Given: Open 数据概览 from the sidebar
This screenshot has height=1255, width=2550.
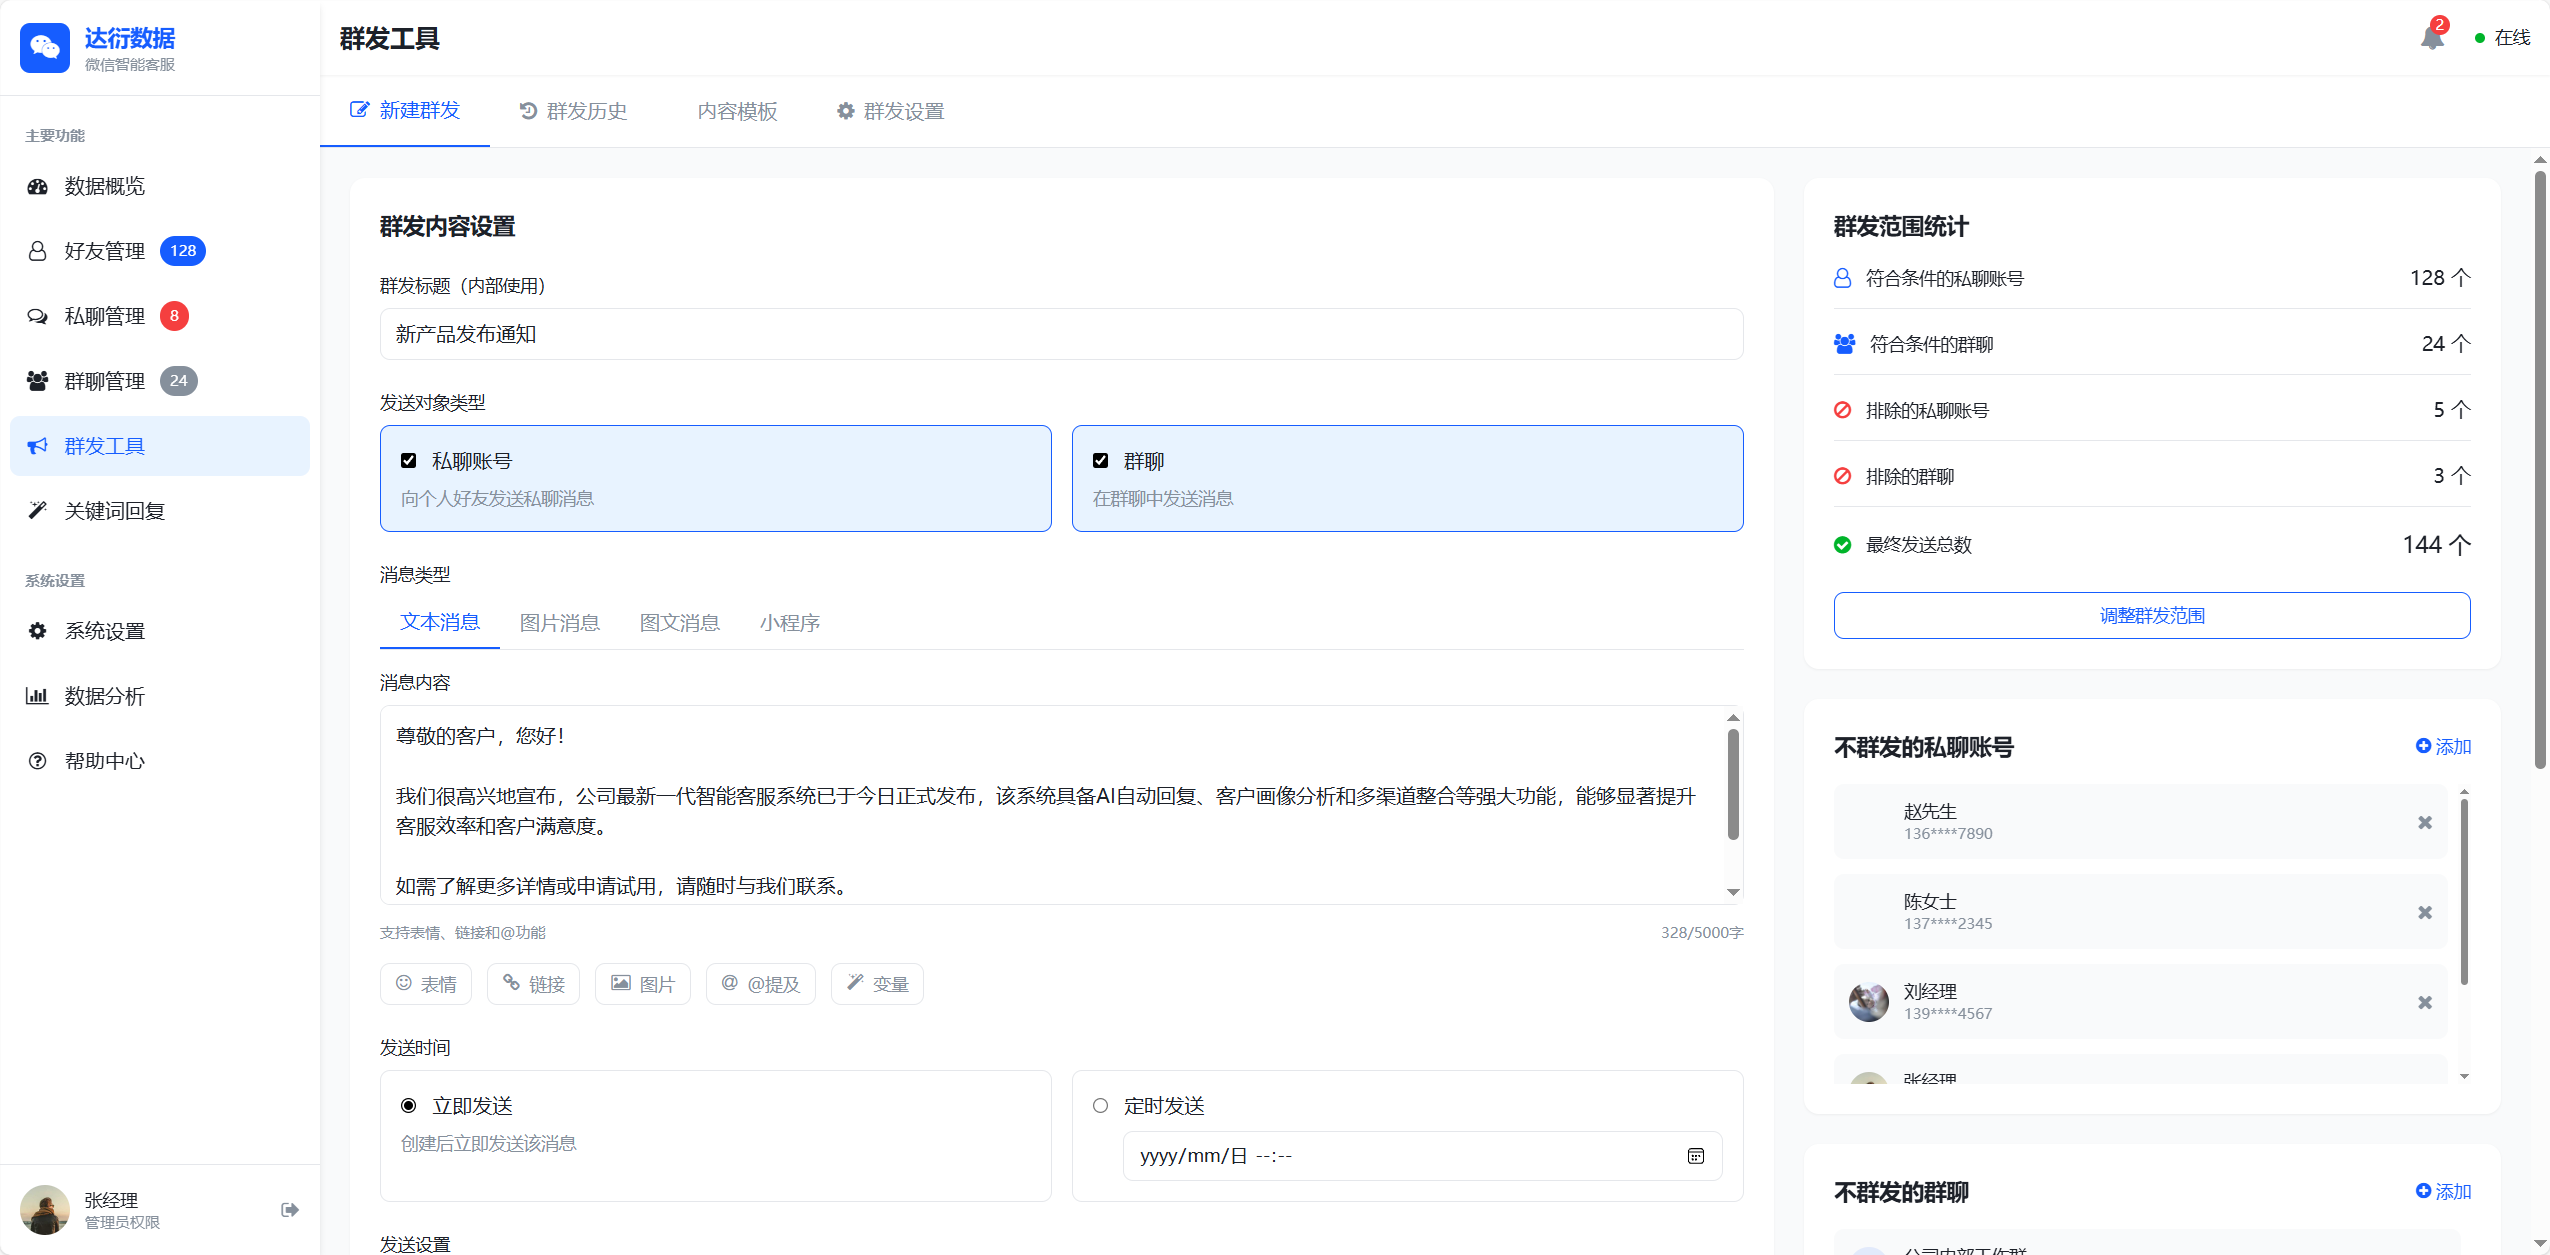Looking at the screenshot, I should click(104, 186).
